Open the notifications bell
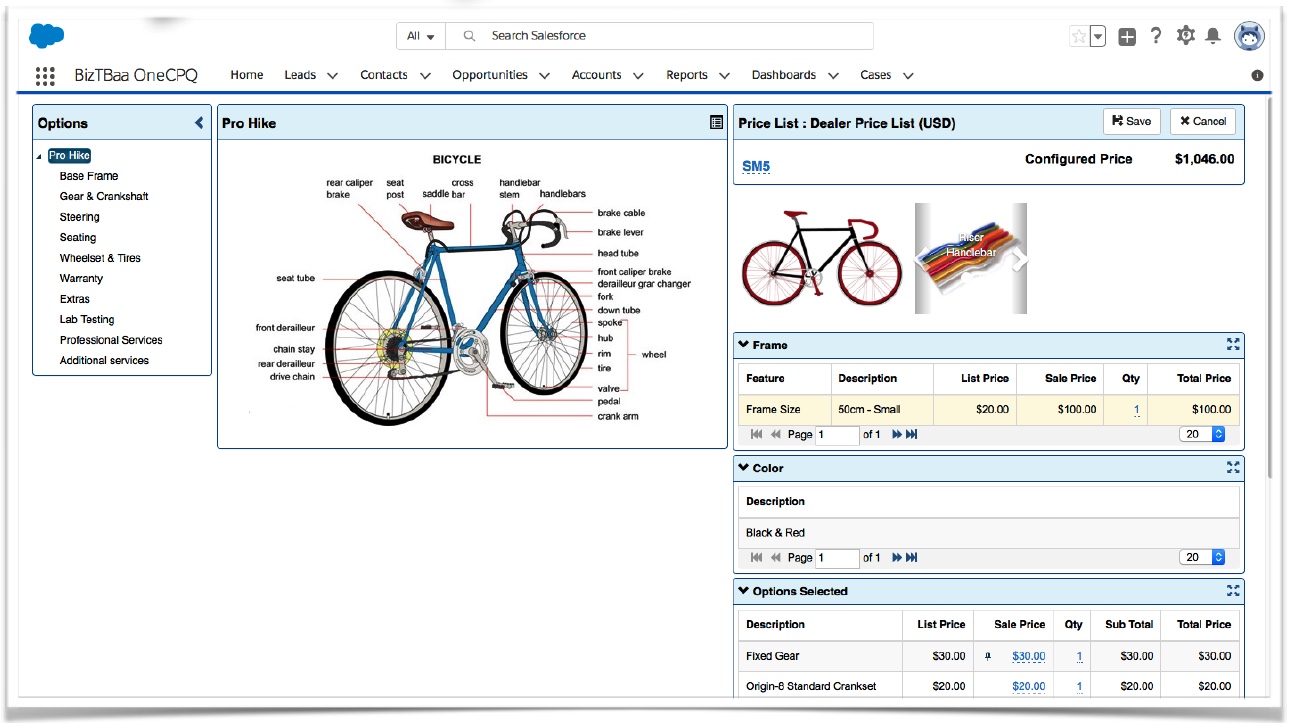 [1213, 36]
